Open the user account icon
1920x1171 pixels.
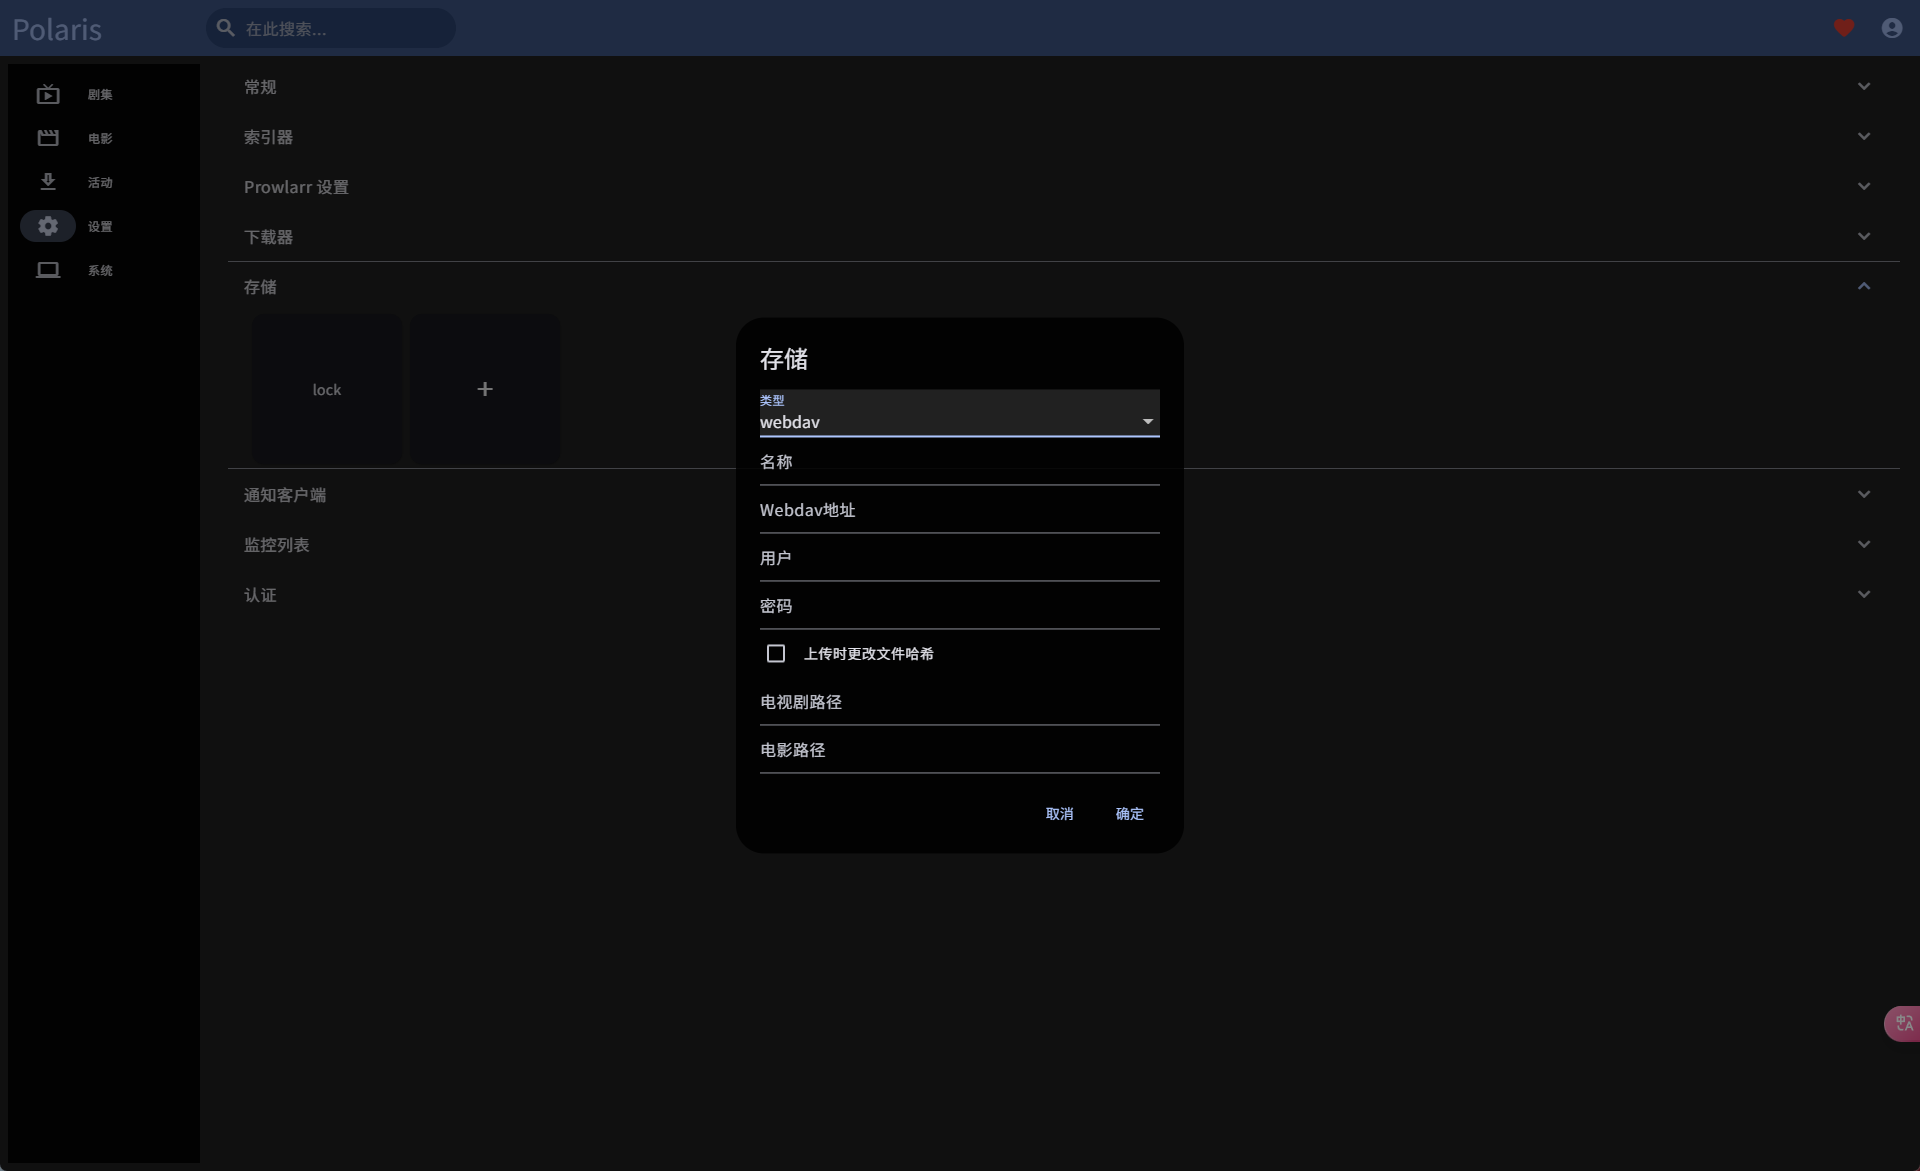[1892, 28]
